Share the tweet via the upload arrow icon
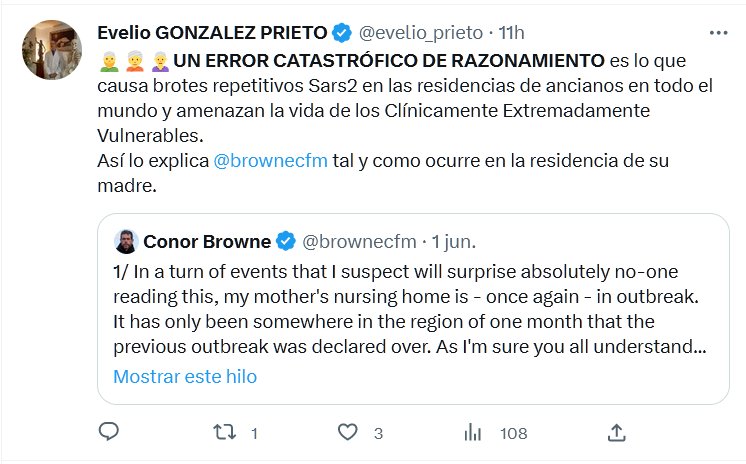The width and height of the screenshot is (746, 464). 617,432
